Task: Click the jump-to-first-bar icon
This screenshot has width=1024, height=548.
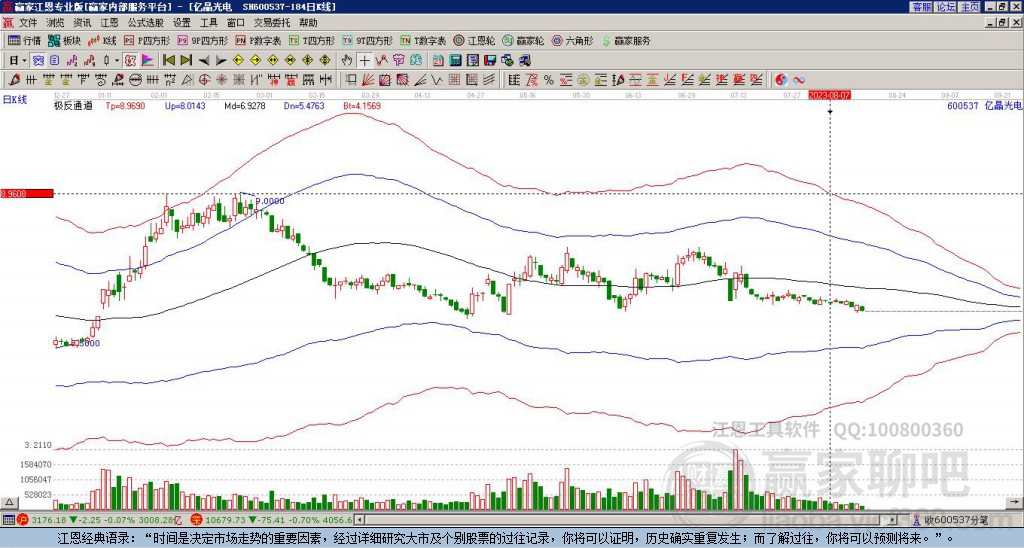Action: (x=168, y=60)
